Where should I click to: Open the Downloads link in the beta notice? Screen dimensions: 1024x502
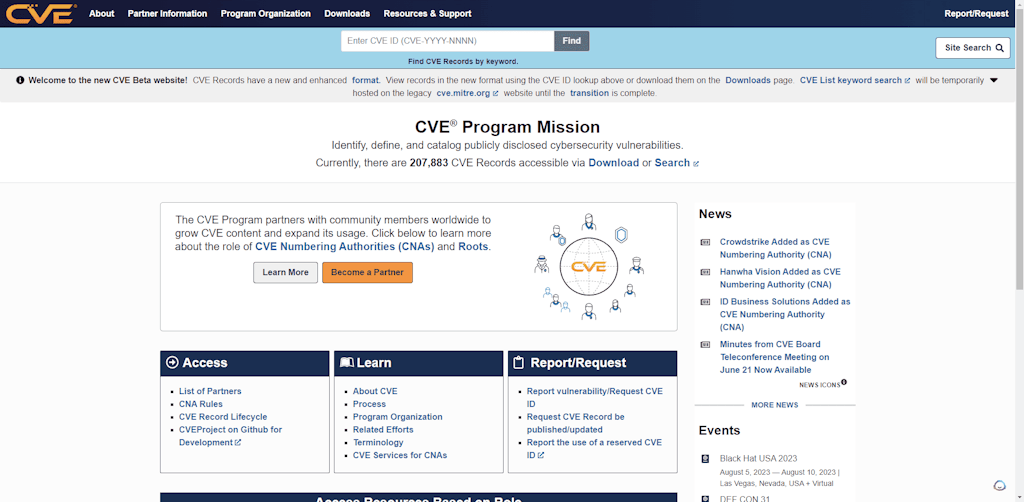748,80
